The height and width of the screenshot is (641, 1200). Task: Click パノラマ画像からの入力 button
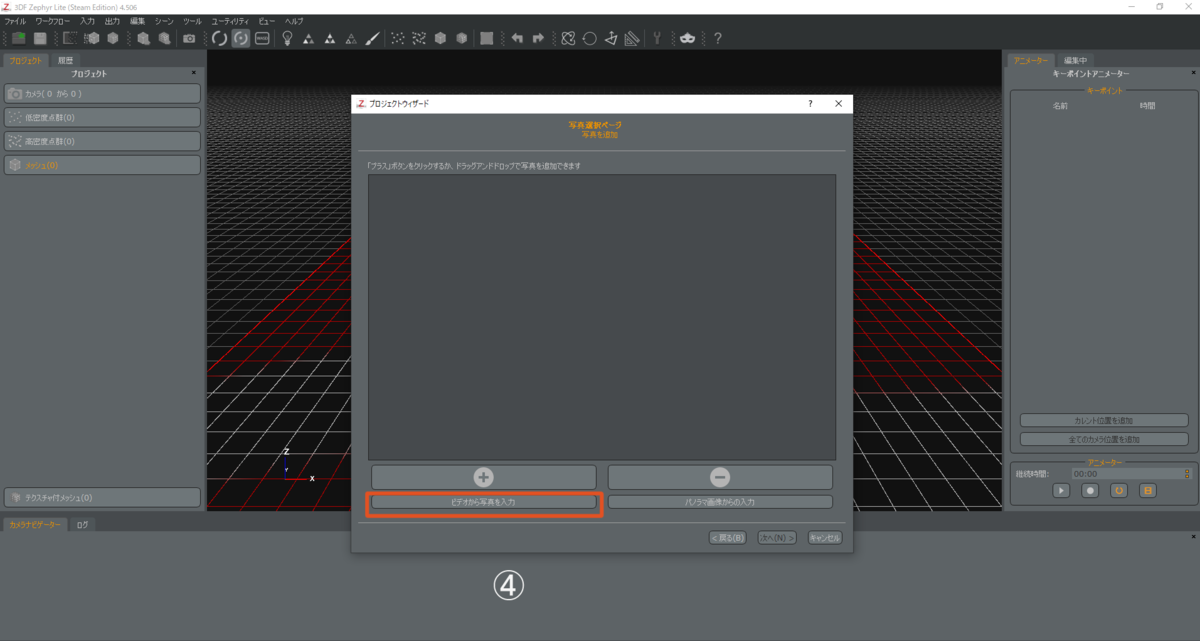720,502
